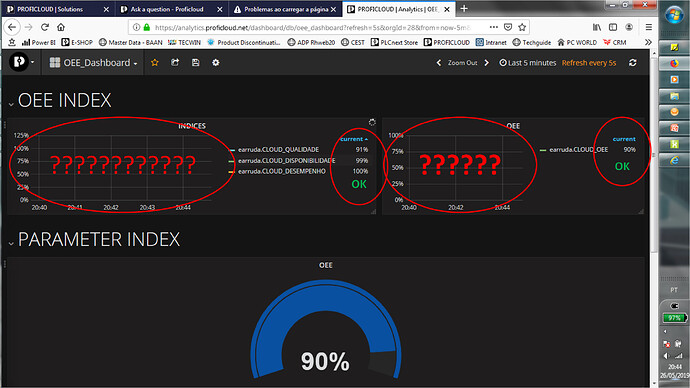Screen dimensions: 690x388
Task: Open dashboard settings gear
Action: (x=216, y=62)
